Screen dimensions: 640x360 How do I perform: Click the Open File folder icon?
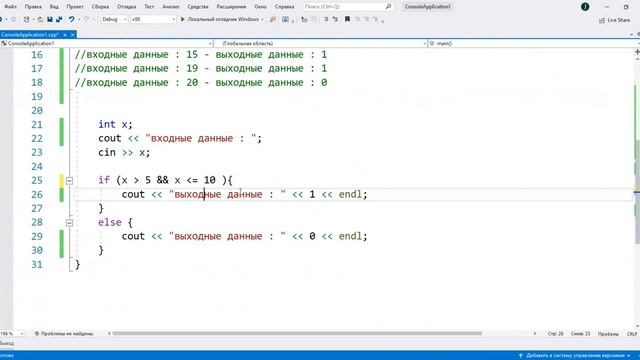click(x=40, y=19)
